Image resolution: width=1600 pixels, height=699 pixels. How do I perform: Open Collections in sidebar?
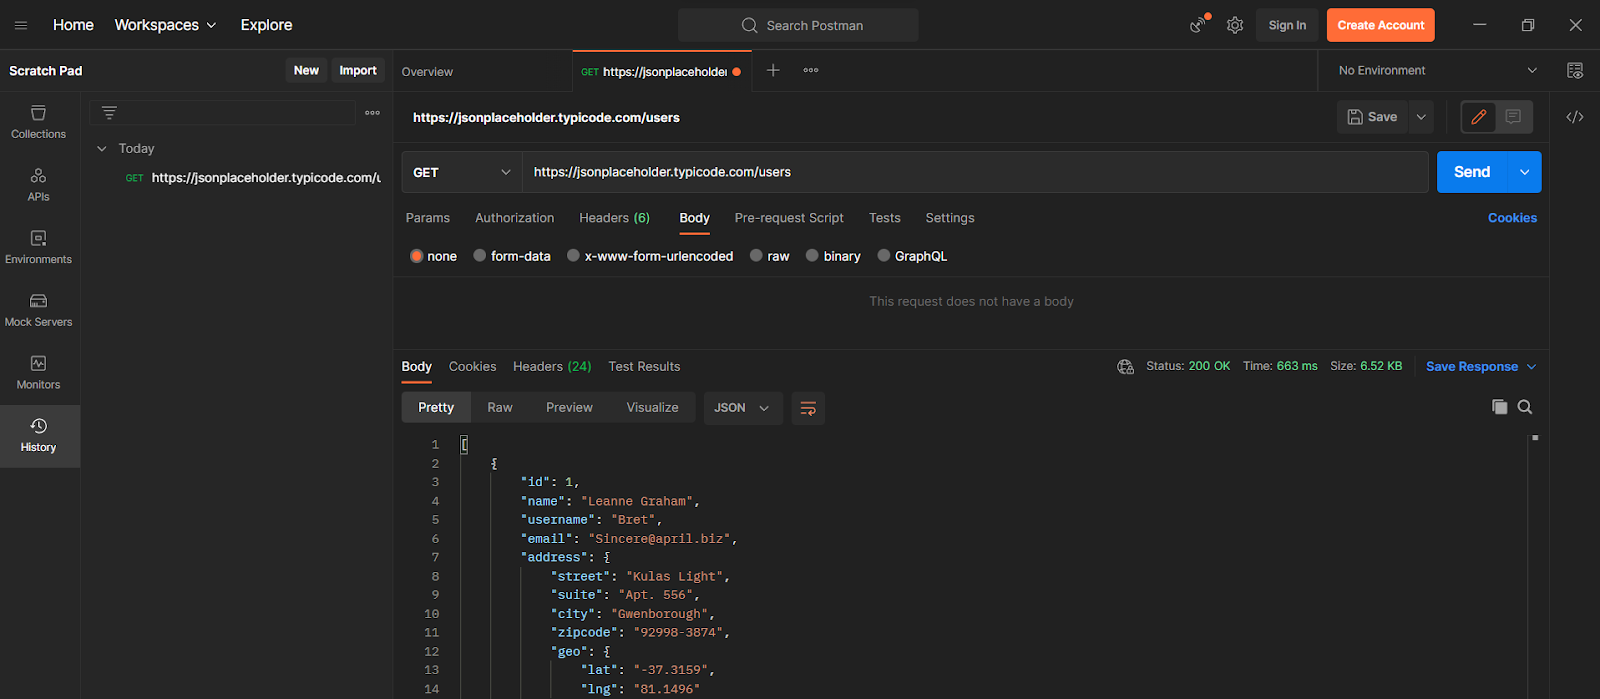(39, 122)
